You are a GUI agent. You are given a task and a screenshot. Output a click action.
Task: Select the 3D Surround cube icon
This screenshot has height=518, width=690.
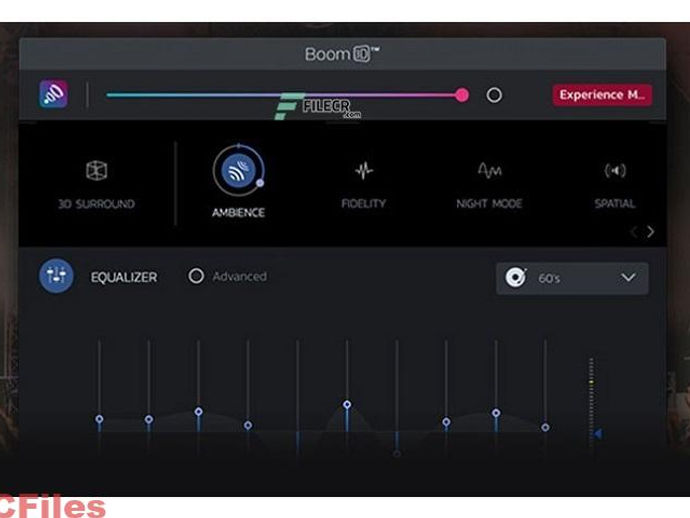(x=96, y=170)
